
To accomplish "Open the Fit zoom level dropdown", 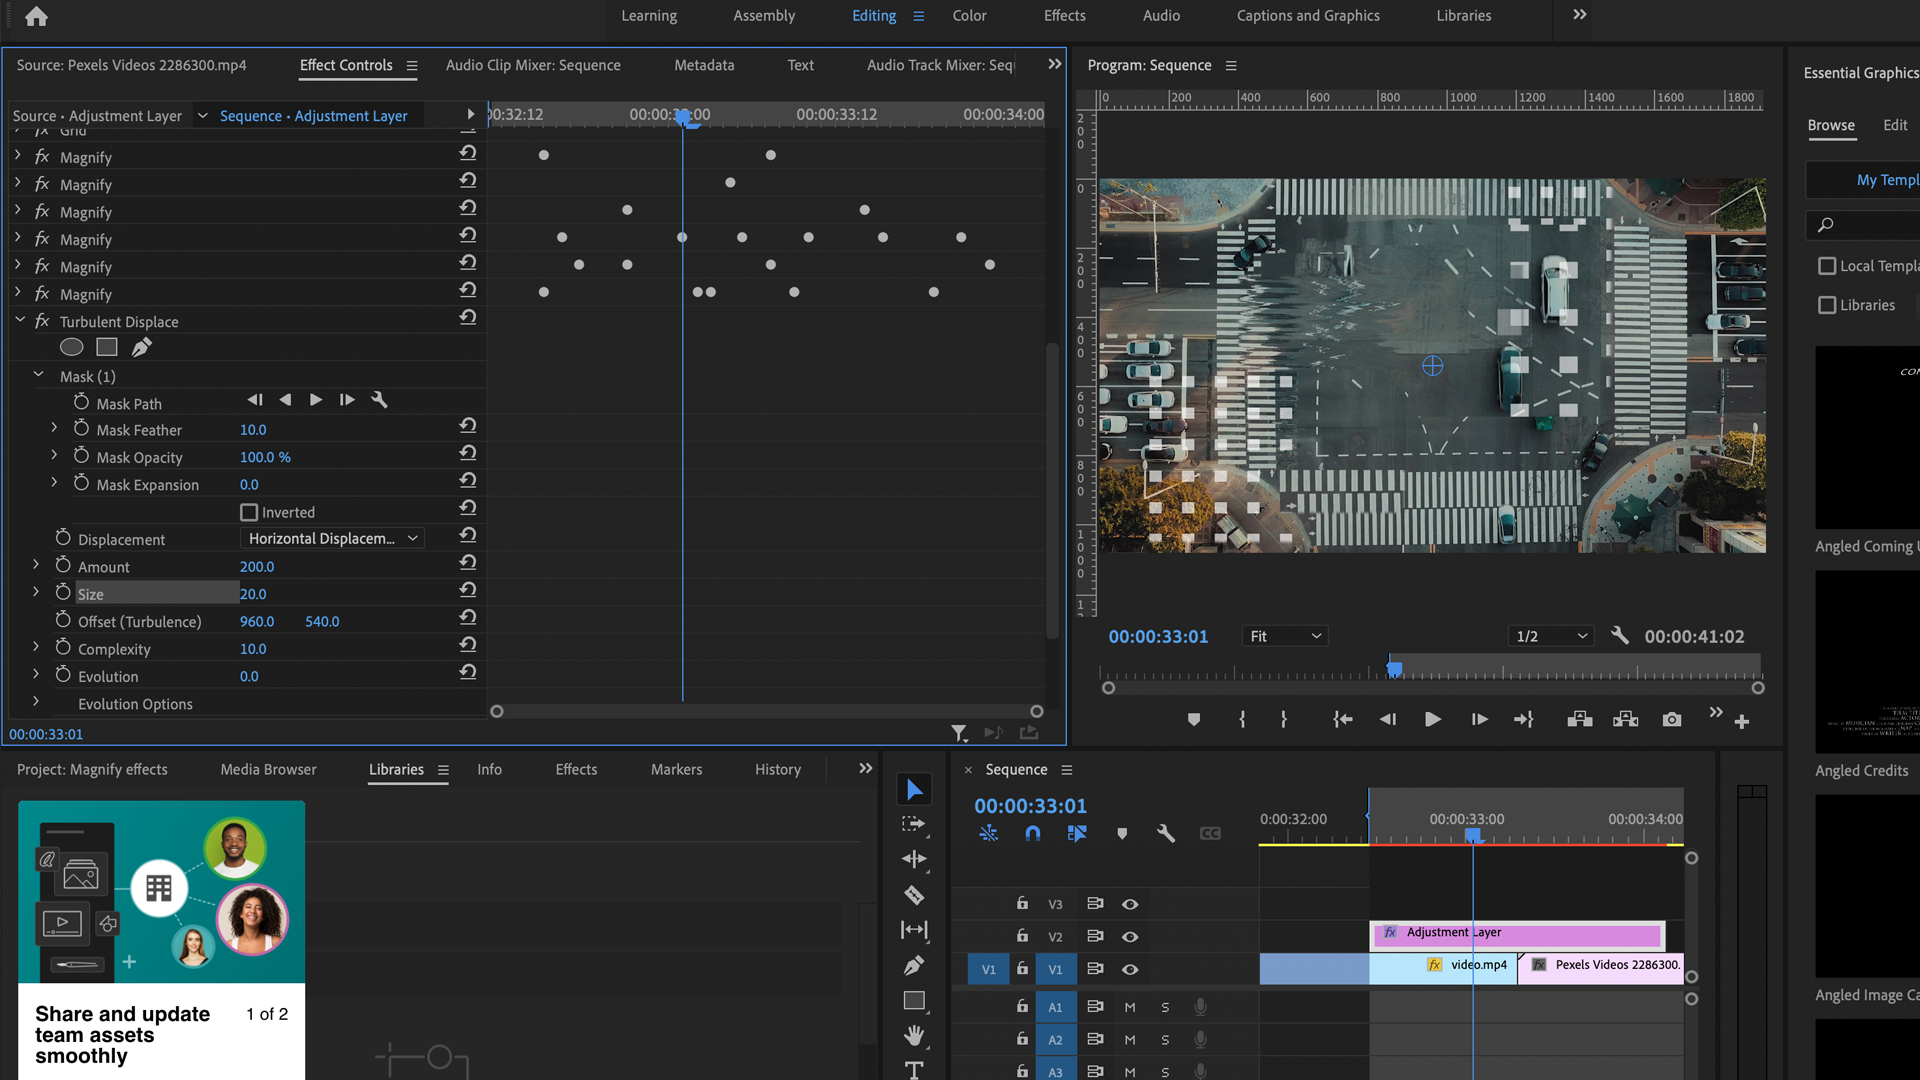I will click(1284, 635).
